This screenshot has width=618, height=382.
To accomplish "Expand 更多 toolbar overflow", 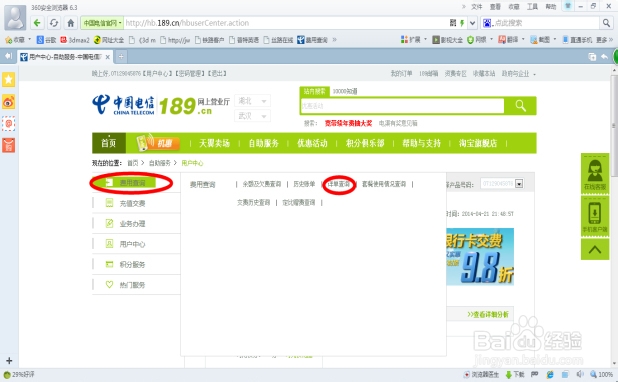I will click(x=605, y=39).
